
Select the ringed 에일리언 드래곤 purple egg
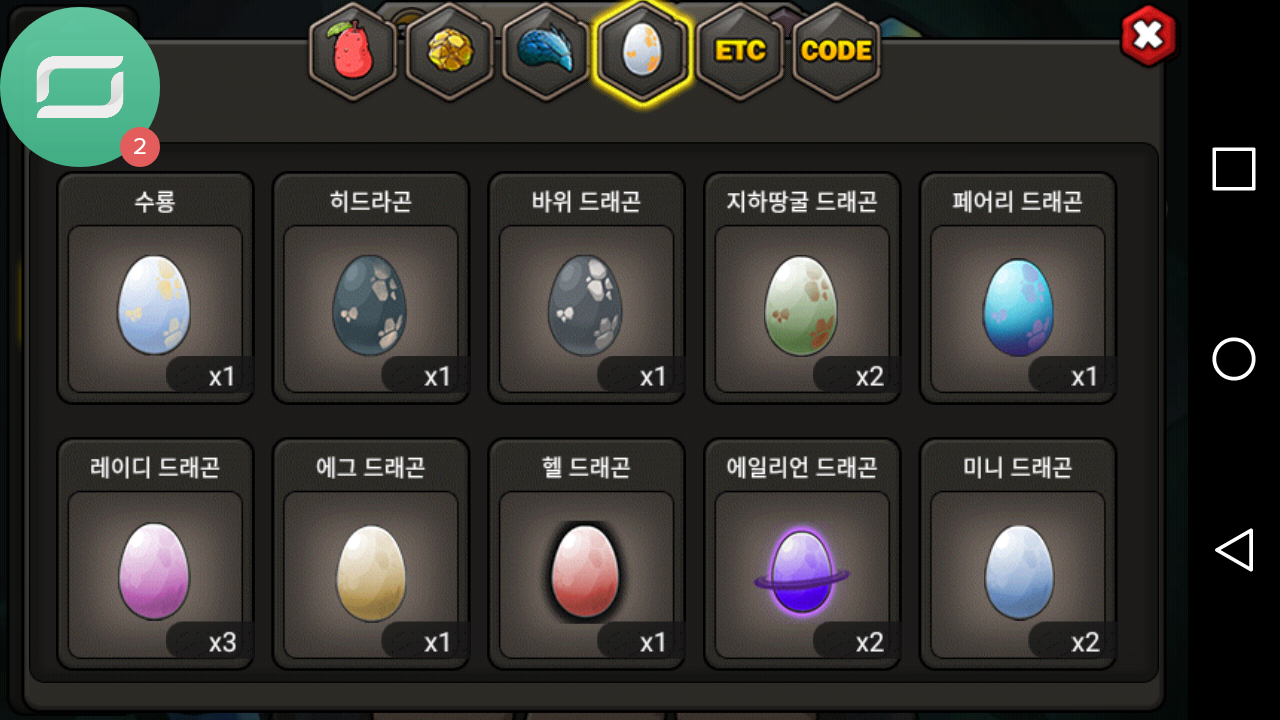(802, 554)
